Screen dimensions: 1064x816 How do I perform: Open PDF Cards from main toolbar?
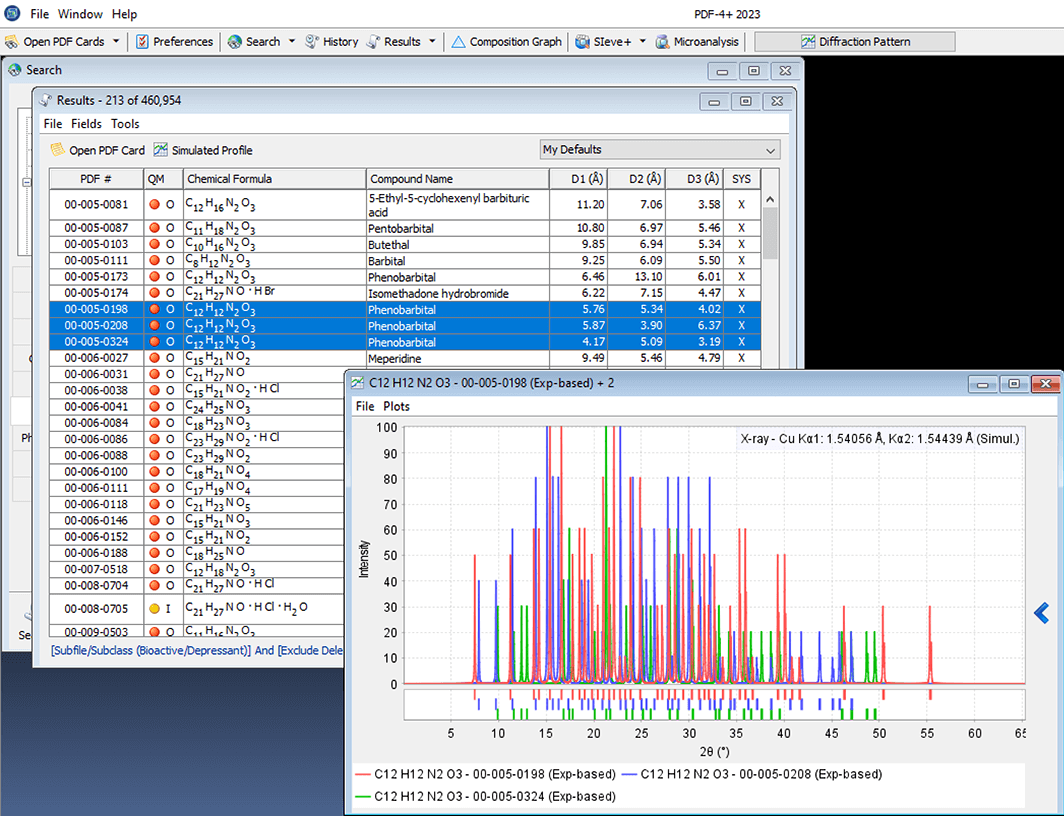[x=55, y=41]
